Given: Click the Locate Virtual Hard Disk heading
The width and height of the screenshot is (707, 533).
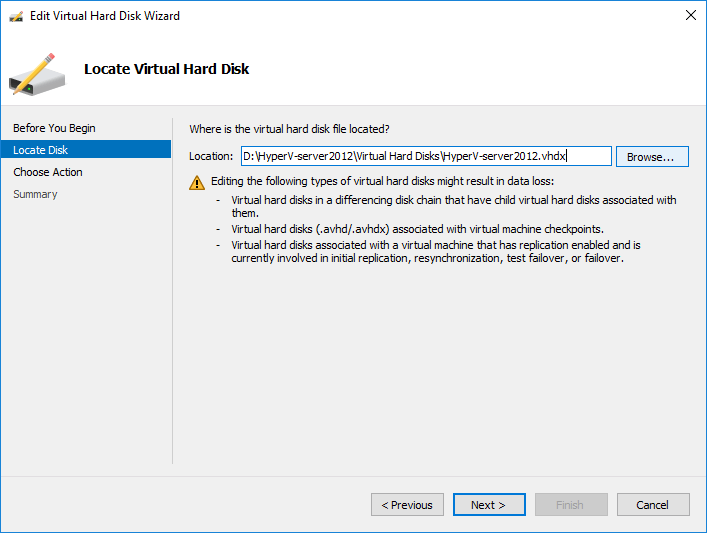Looking at the screenshot, I should click(x=166, y=69).
